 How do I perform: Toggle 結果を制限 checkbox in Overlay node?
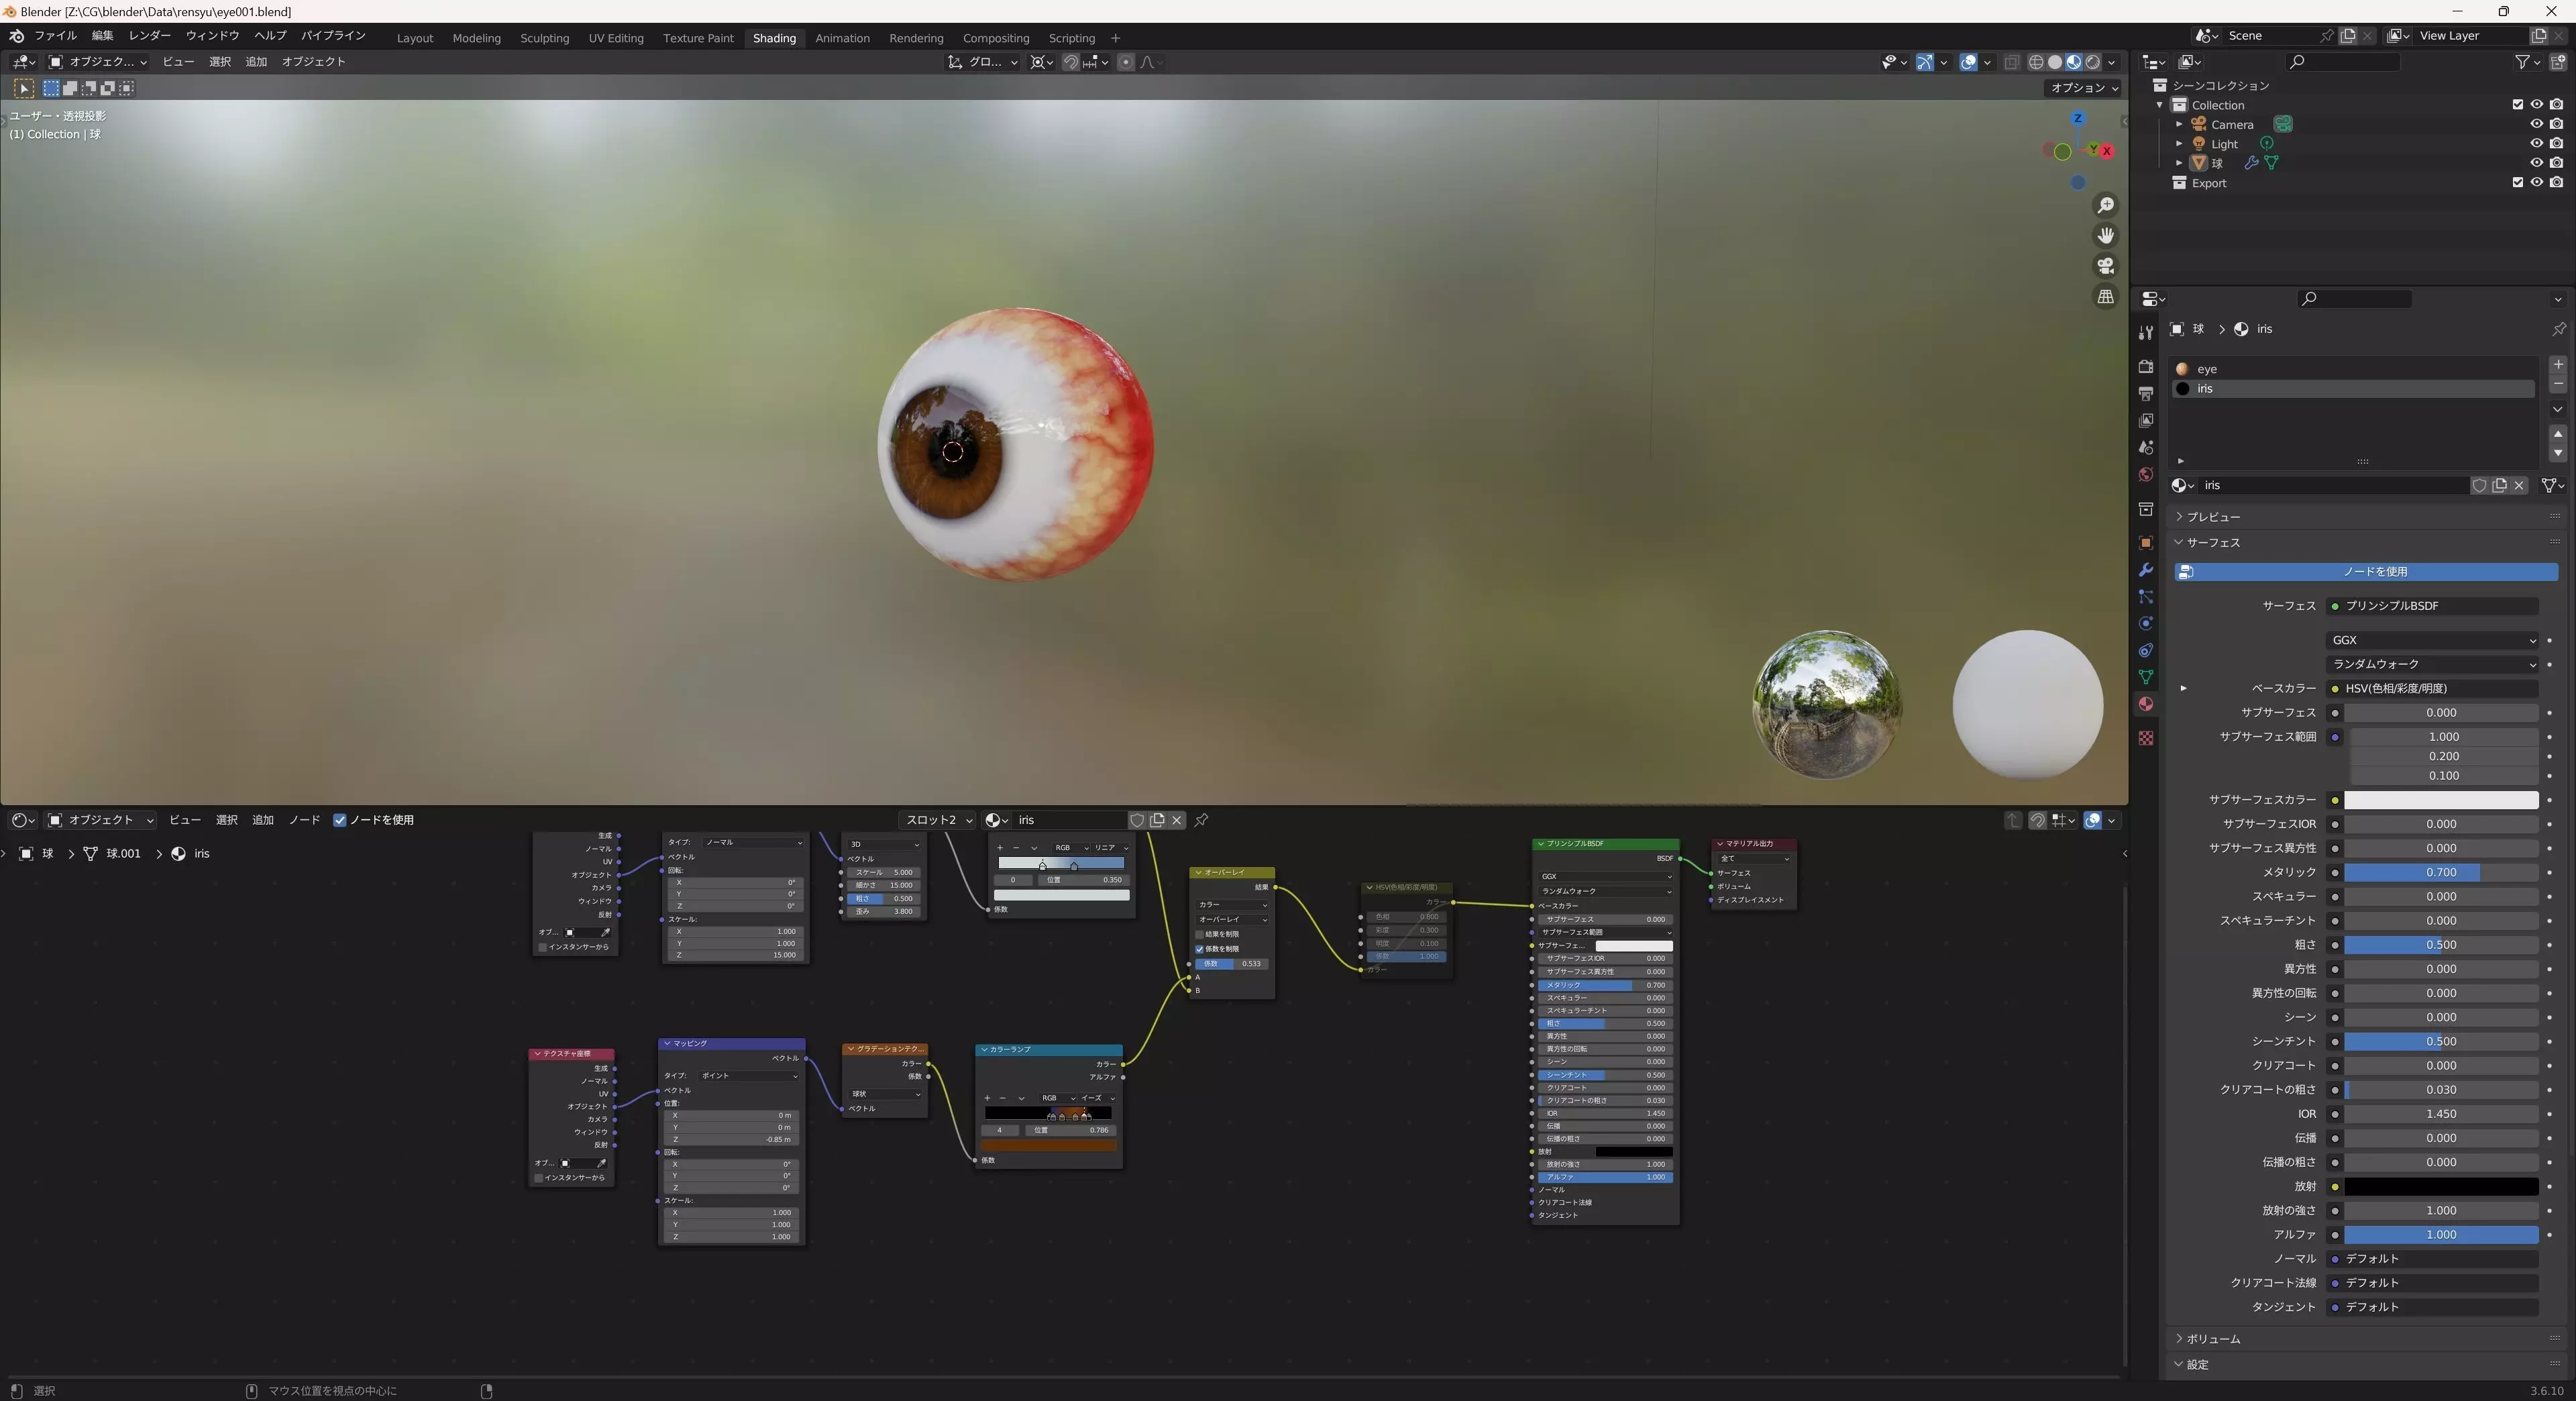coord(1200,934)
